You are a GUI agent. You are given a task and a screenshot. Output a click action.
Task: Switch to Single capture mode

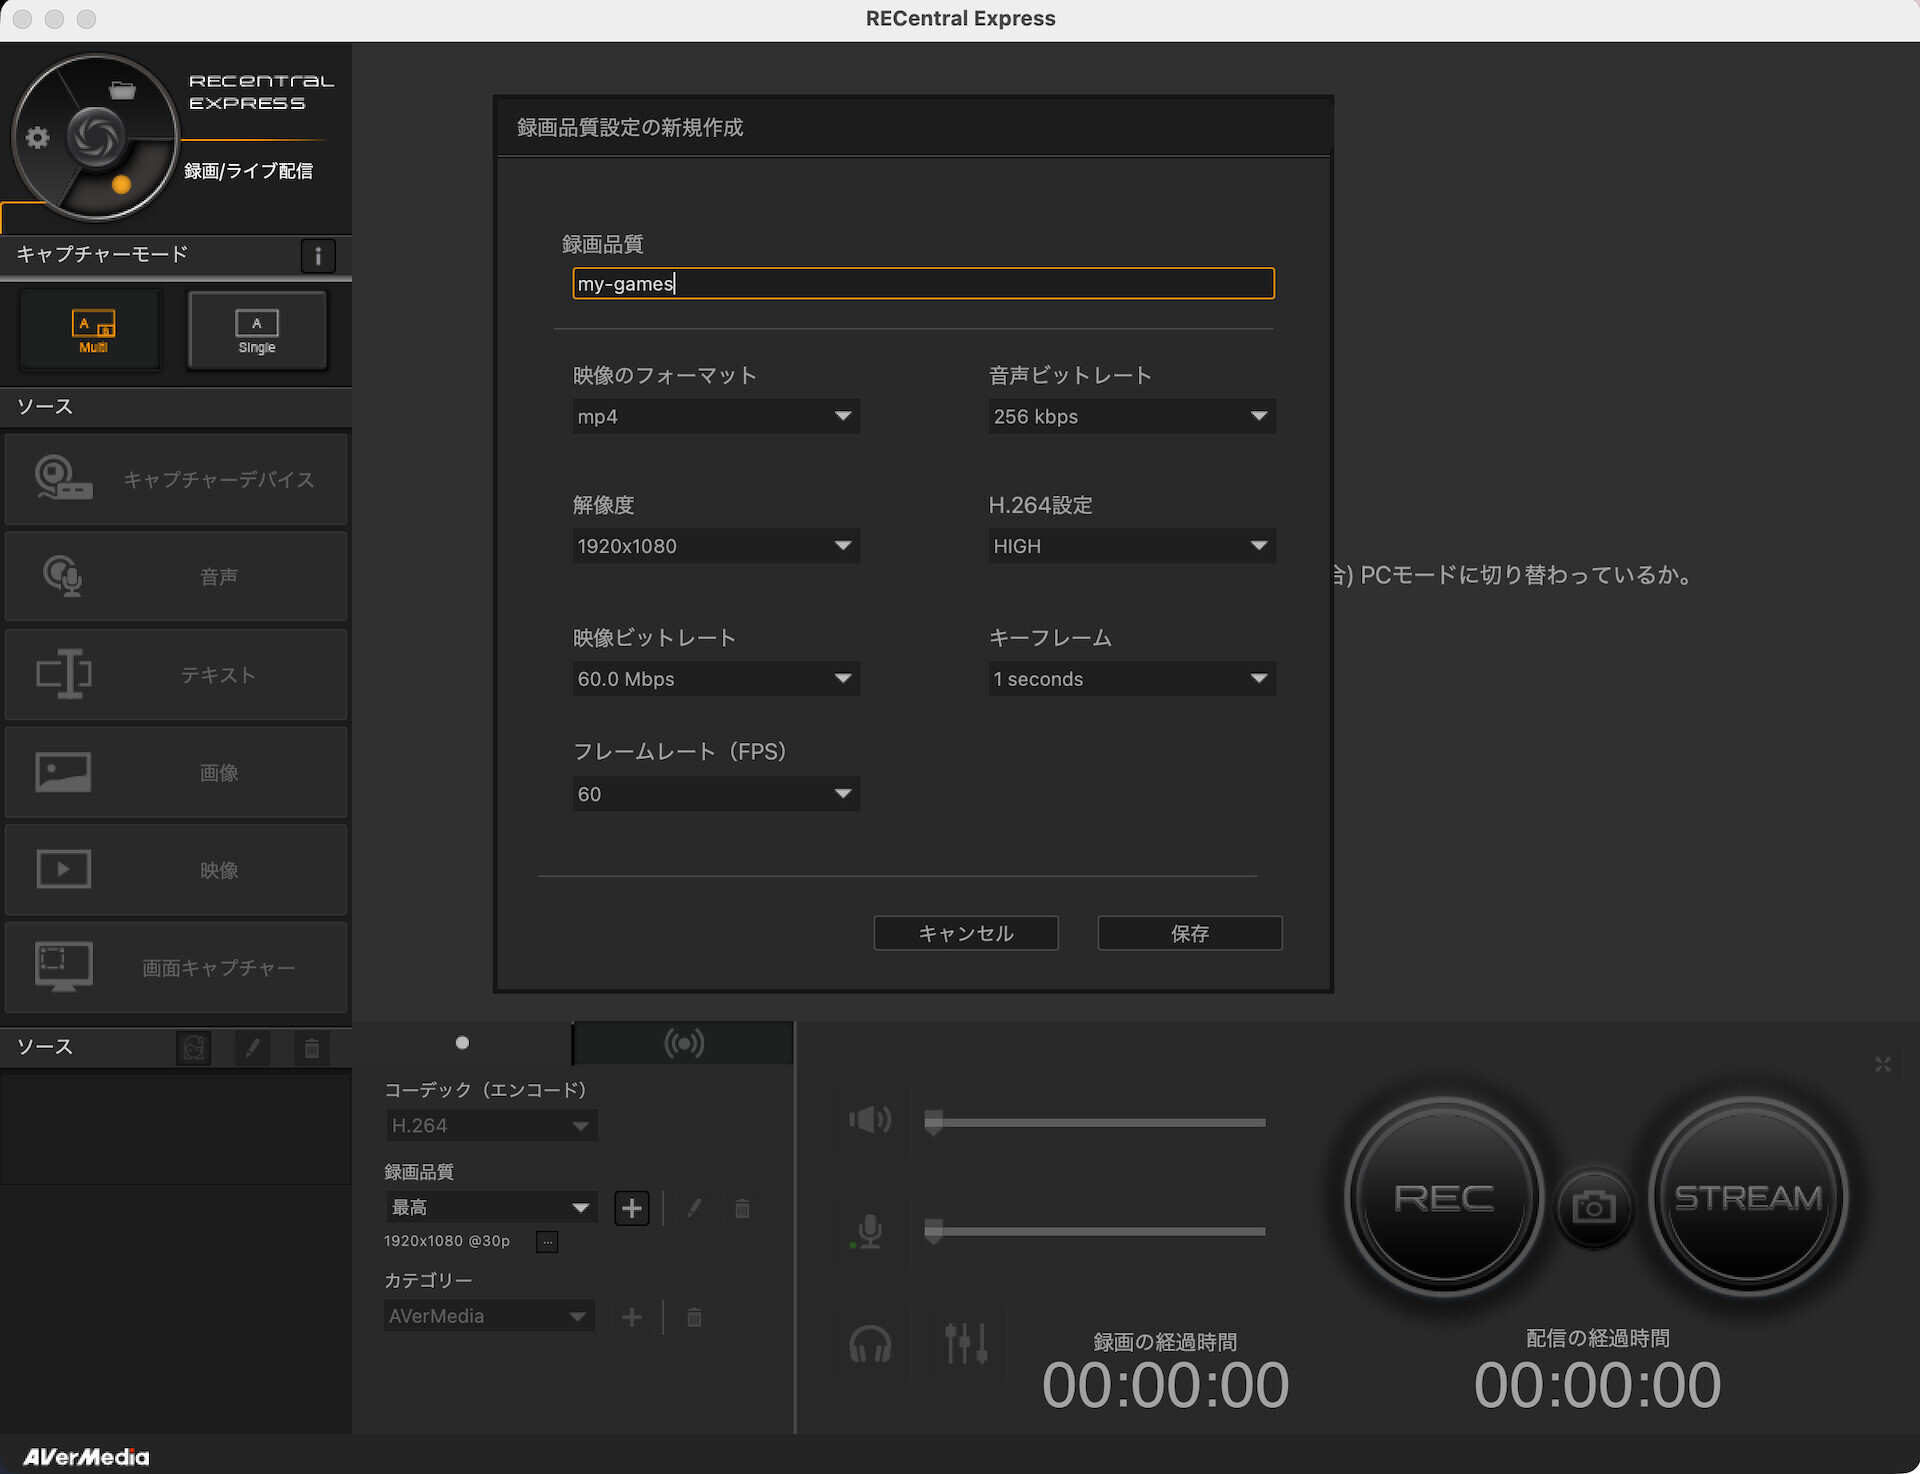click(x=257, y=330)
